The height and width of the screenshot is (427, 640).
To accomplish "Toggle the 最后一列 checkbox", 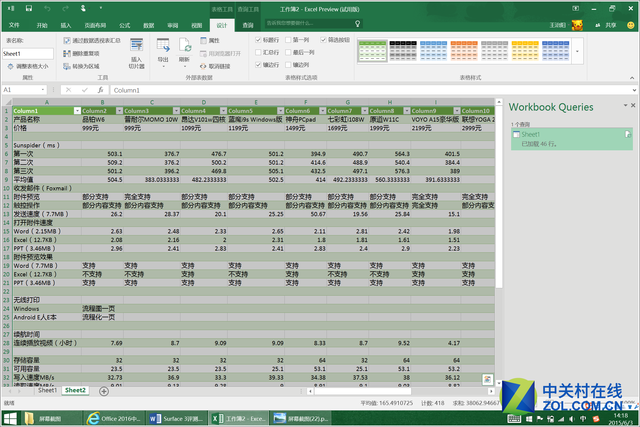I will click(288, 52).
